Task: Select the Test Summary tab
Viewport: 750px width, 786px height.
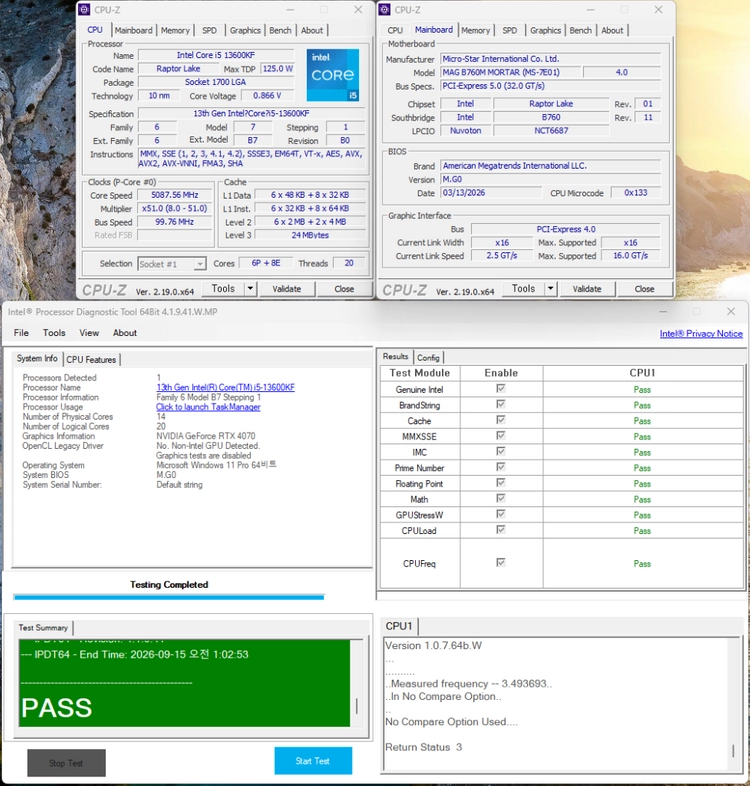Action: (x=43, y=628)
